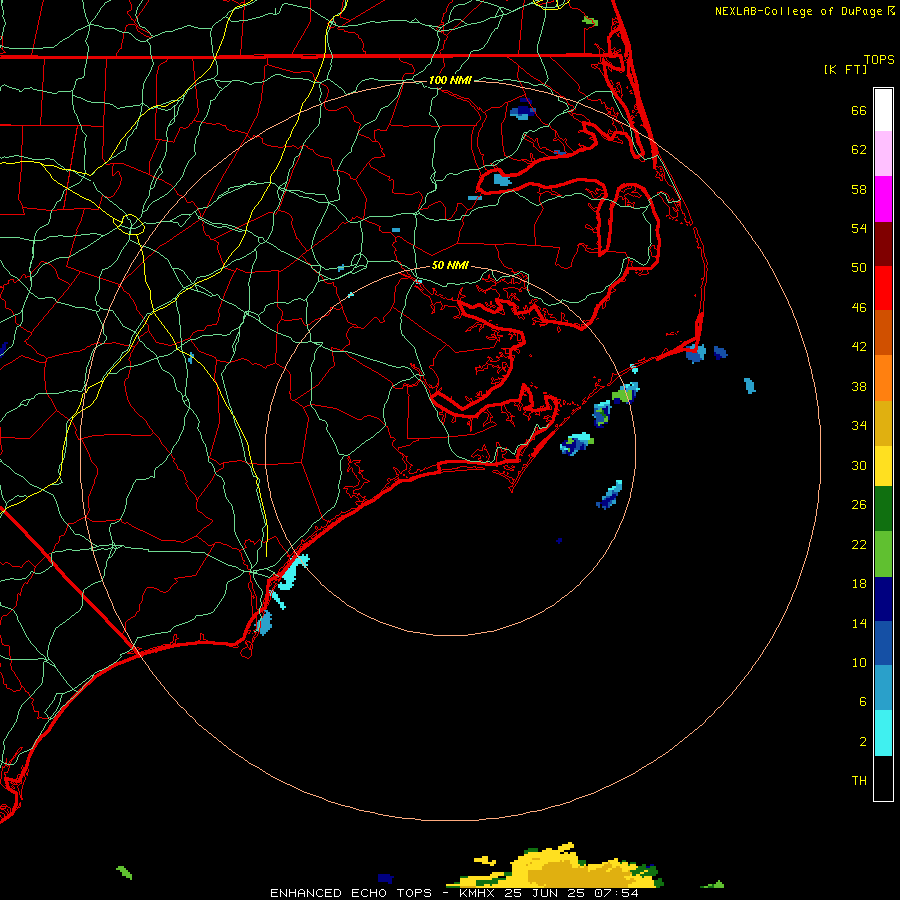Click the 100 NMI range ring label
This screenshot has width=900, height=900.
click(450, 80)
